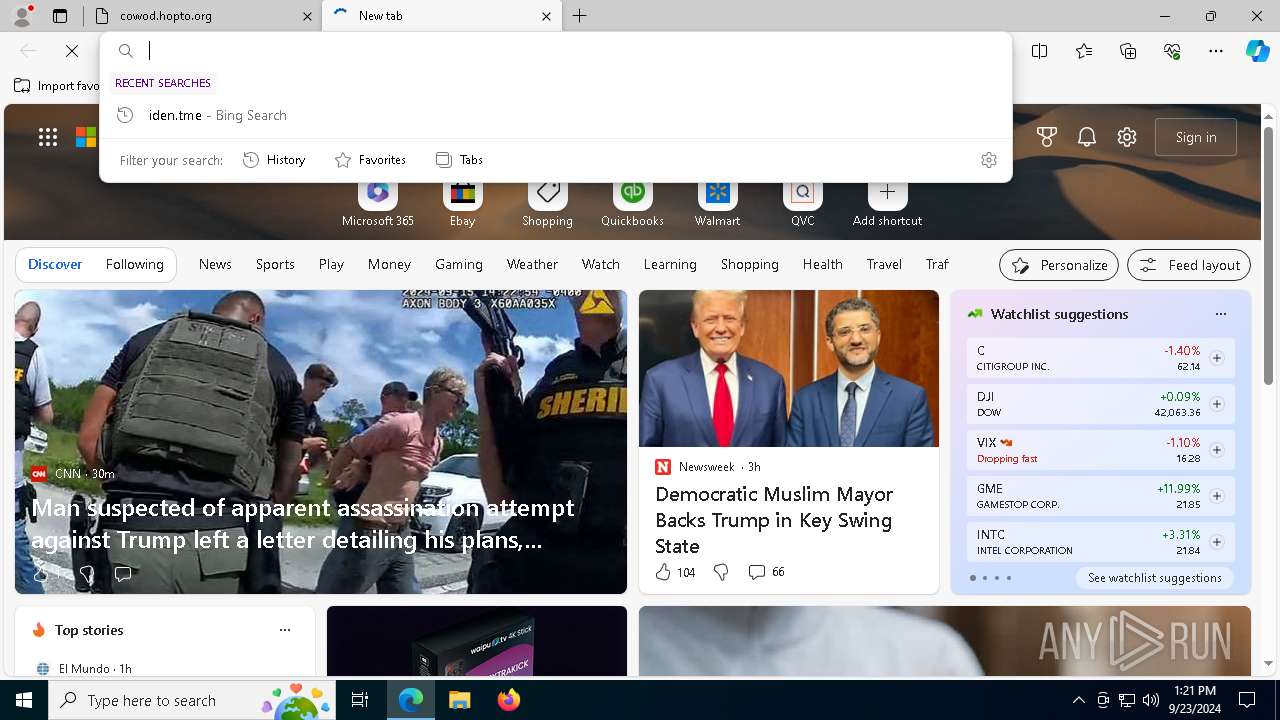Open Watchlist suggestions more options

[x=1220, y=314]
